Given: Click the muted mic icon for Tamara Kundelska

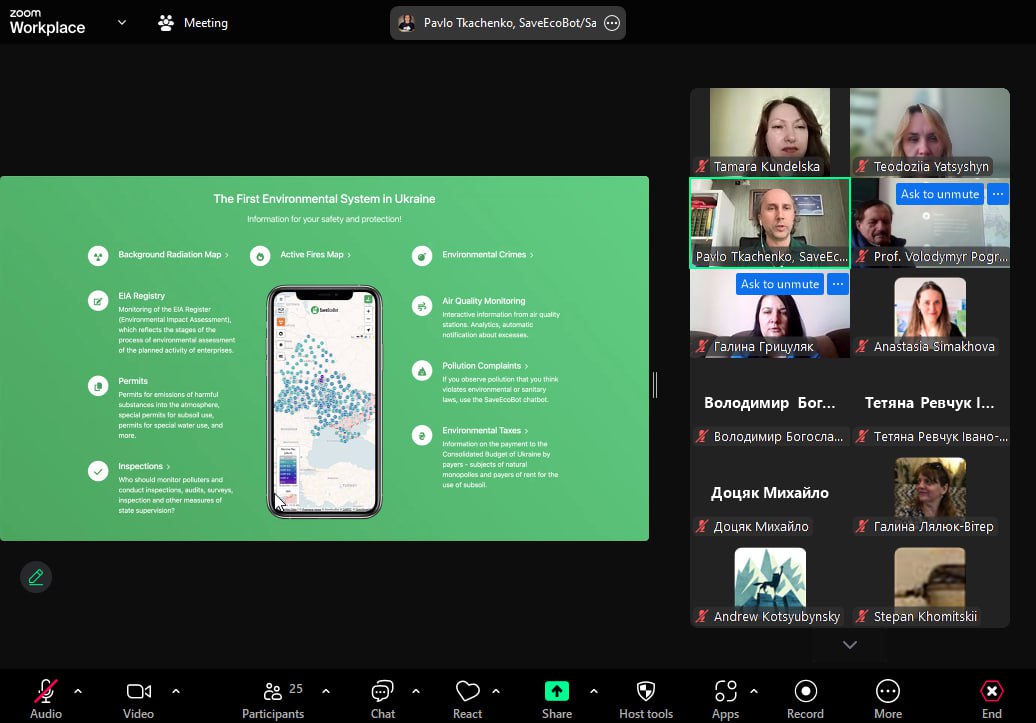Looking at the screenshot, I should click(x=702, y=167).
